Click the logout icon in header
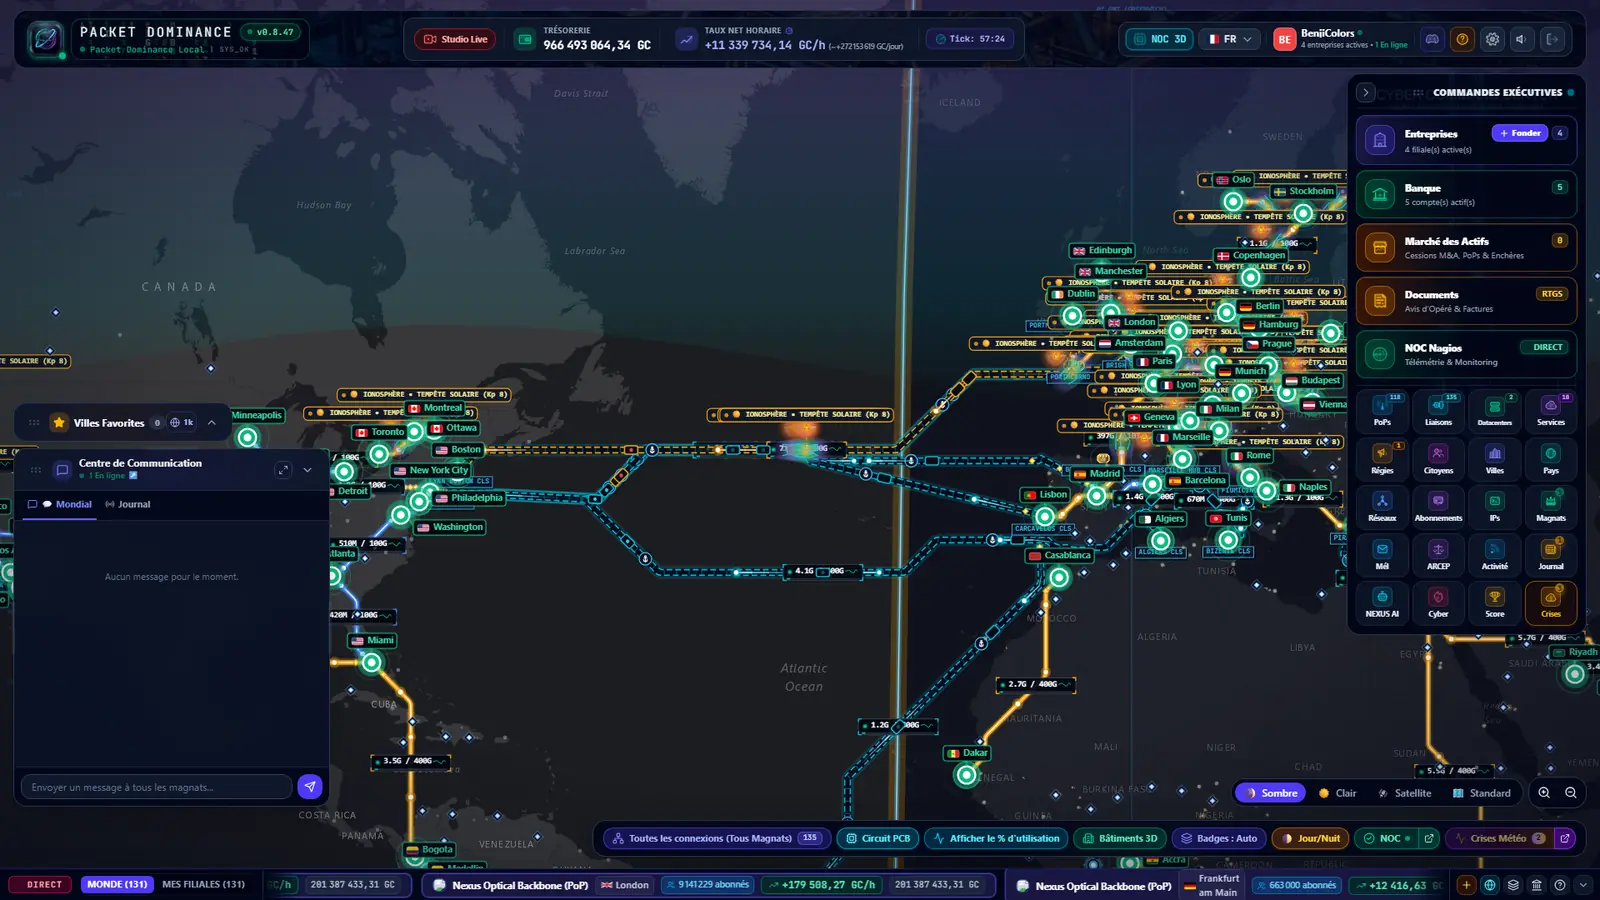 click(x=1552, y=39)
